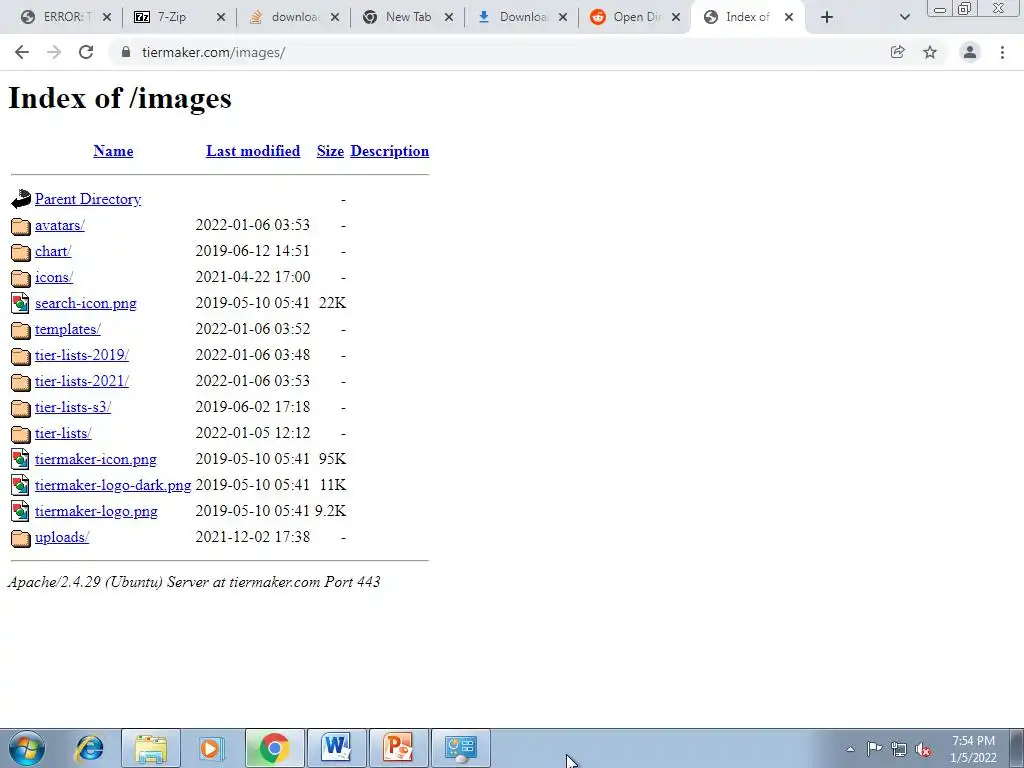Open PowerPoint from the taskbar
The image size is (1024, 768).
[x=399, y=748]
